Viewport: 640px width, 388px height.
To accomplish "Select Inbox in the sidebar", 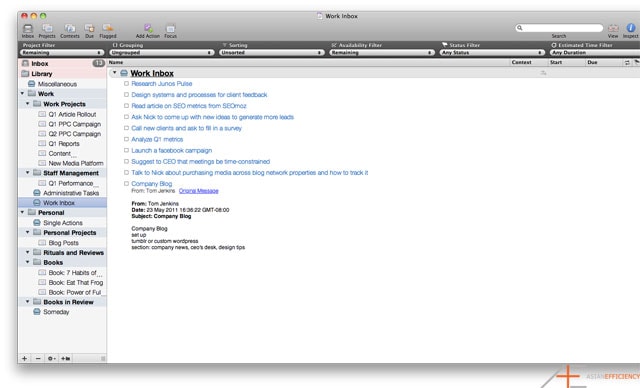I will tap(62, 64).
